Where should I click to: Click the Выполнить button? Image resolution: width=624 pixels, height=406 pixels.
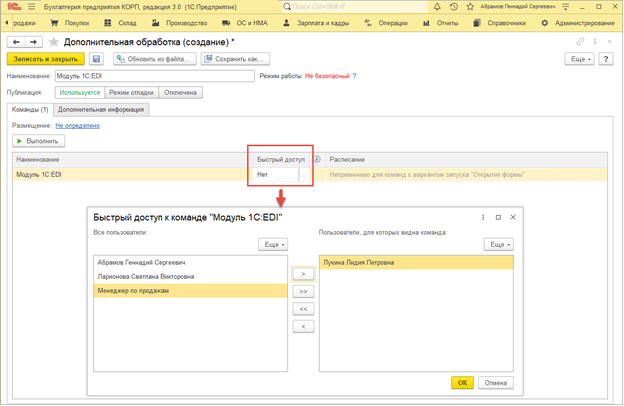click(39, 141)
